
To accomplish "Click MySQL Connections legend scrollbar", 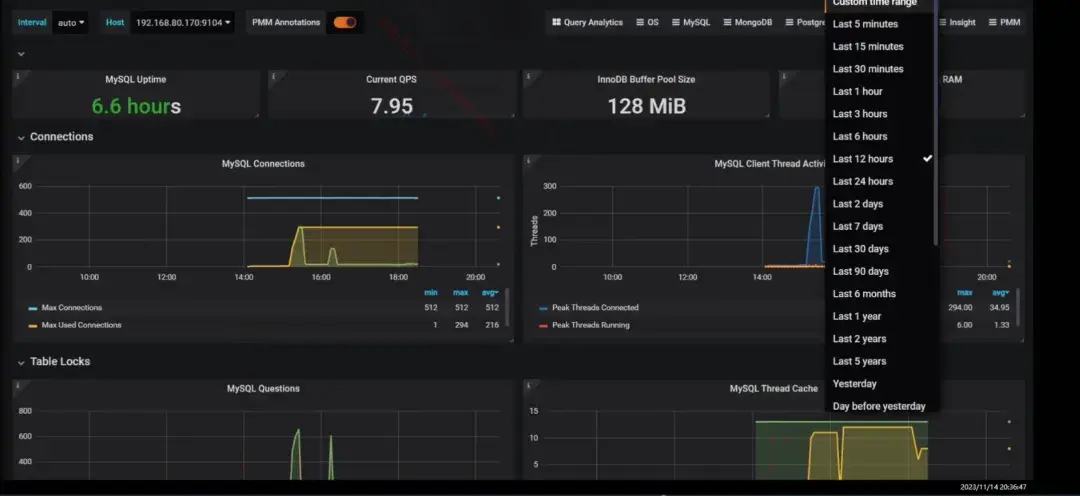I will [x=508, y=307].
